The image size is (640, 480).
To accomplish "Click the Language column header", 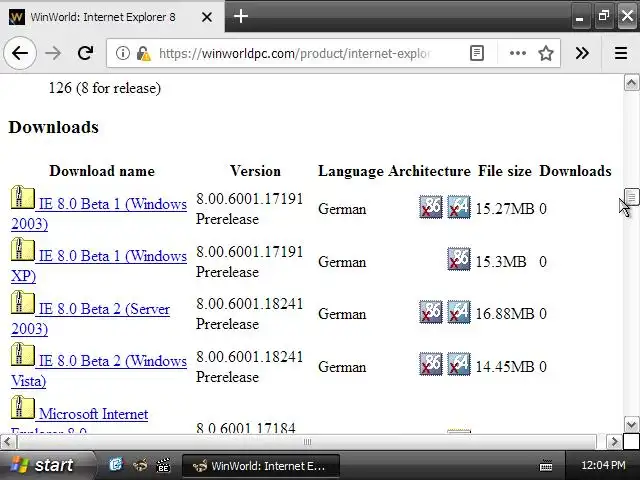I will pyautogui.click(x=351, y=171).
